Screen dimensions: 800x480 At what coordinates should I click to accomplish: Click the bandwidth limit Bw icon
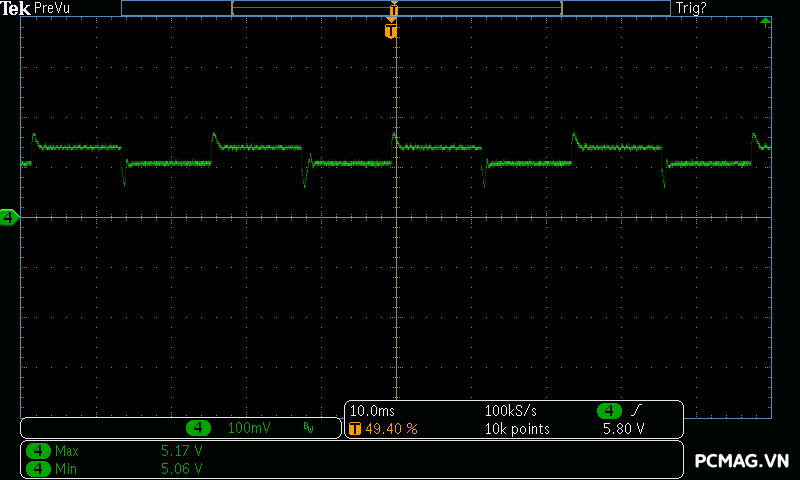tap(308, 428)
